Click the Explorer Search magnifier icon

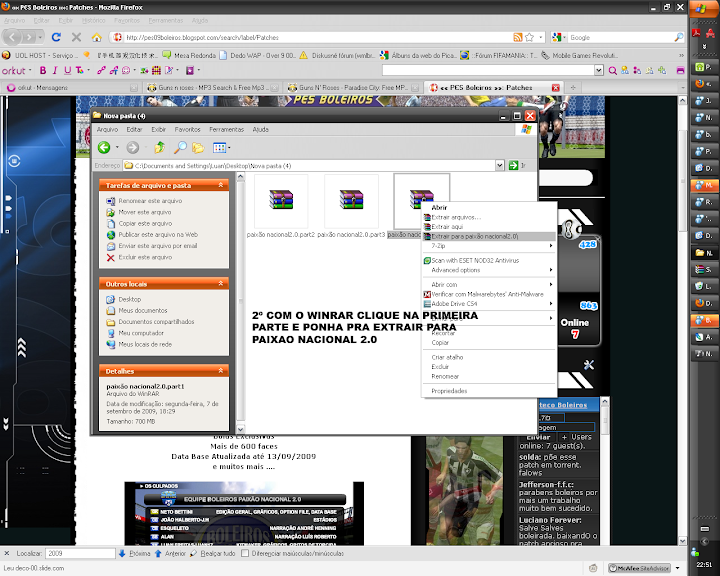click(180, 147)
